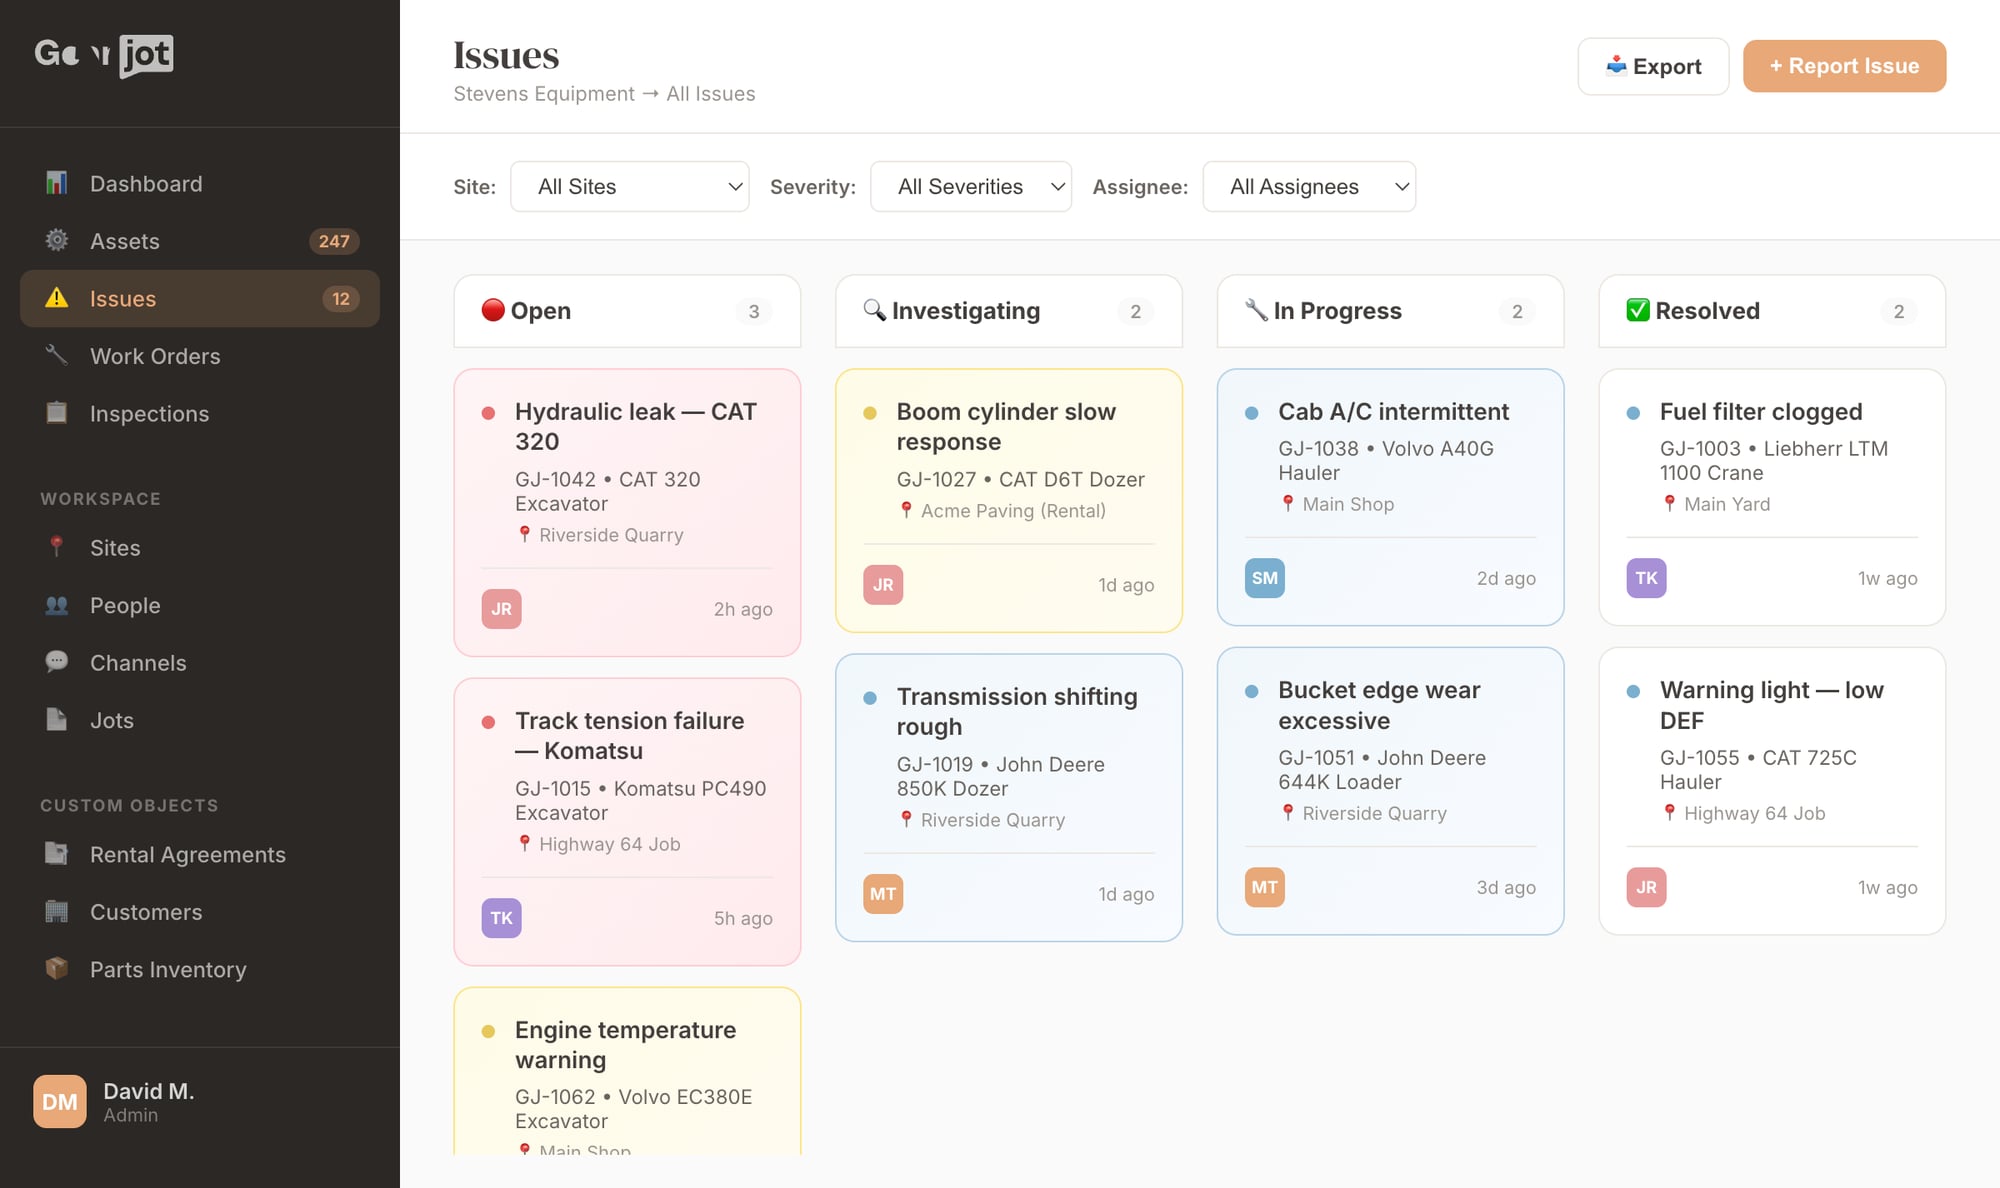Click the Report Issue button
The image size is (2000, 1188).
(1844, 66)
